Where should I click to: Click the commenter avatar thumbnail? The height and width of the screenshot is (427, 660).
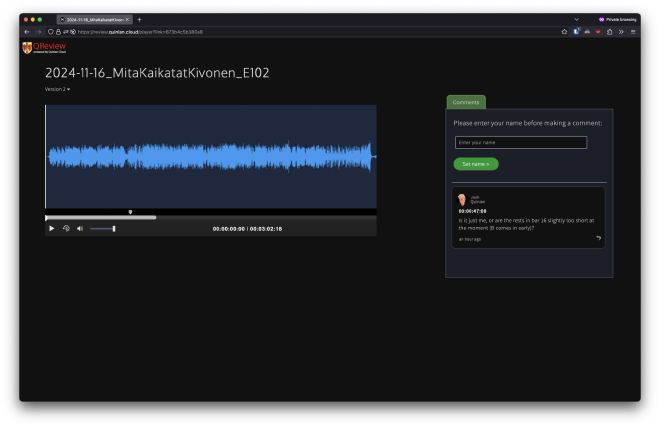(462, 199)
